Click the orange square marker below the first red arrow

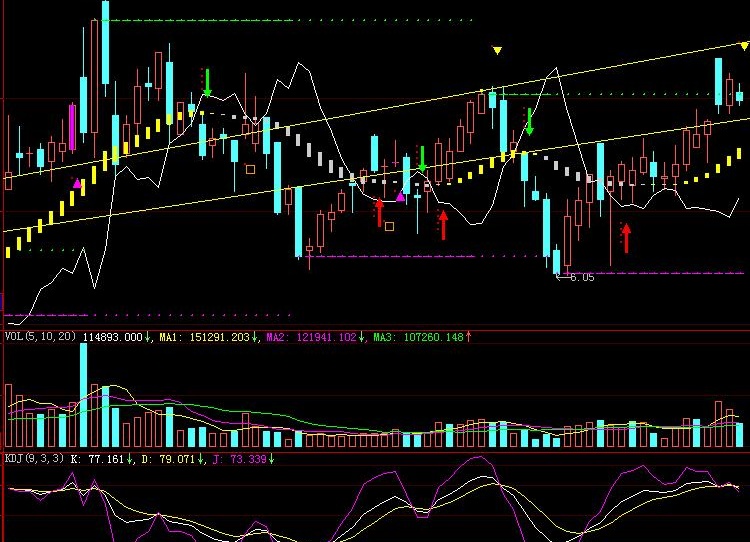[x=389, y=226]
